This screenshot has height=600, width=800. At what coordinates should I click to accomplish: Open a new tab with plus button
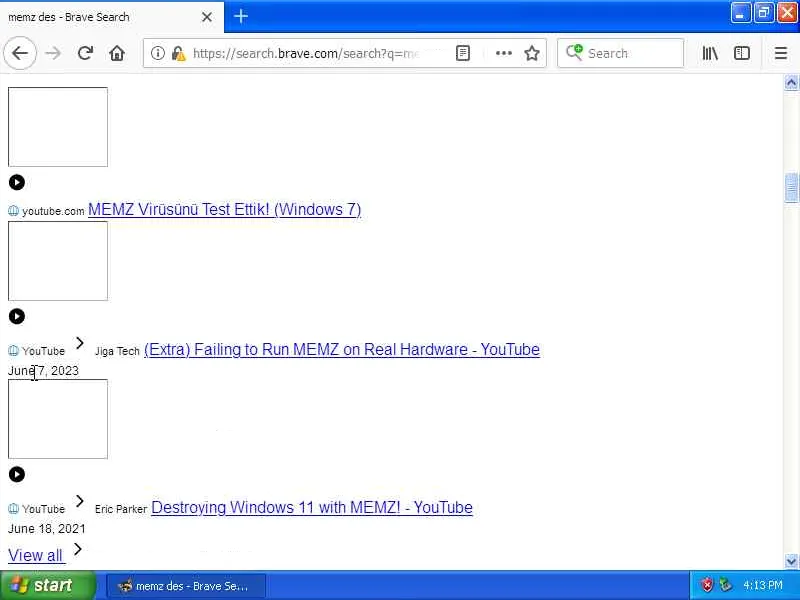241,16
